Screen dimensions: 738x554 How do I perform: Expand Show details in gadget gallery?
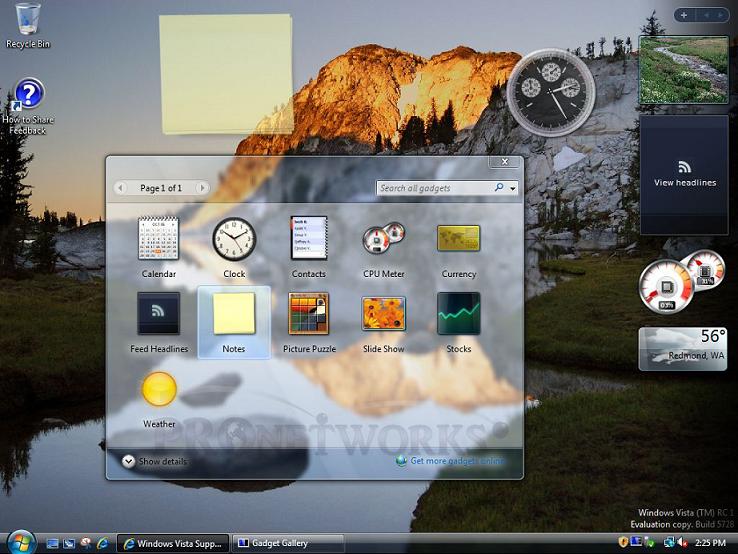pos(155,461)
